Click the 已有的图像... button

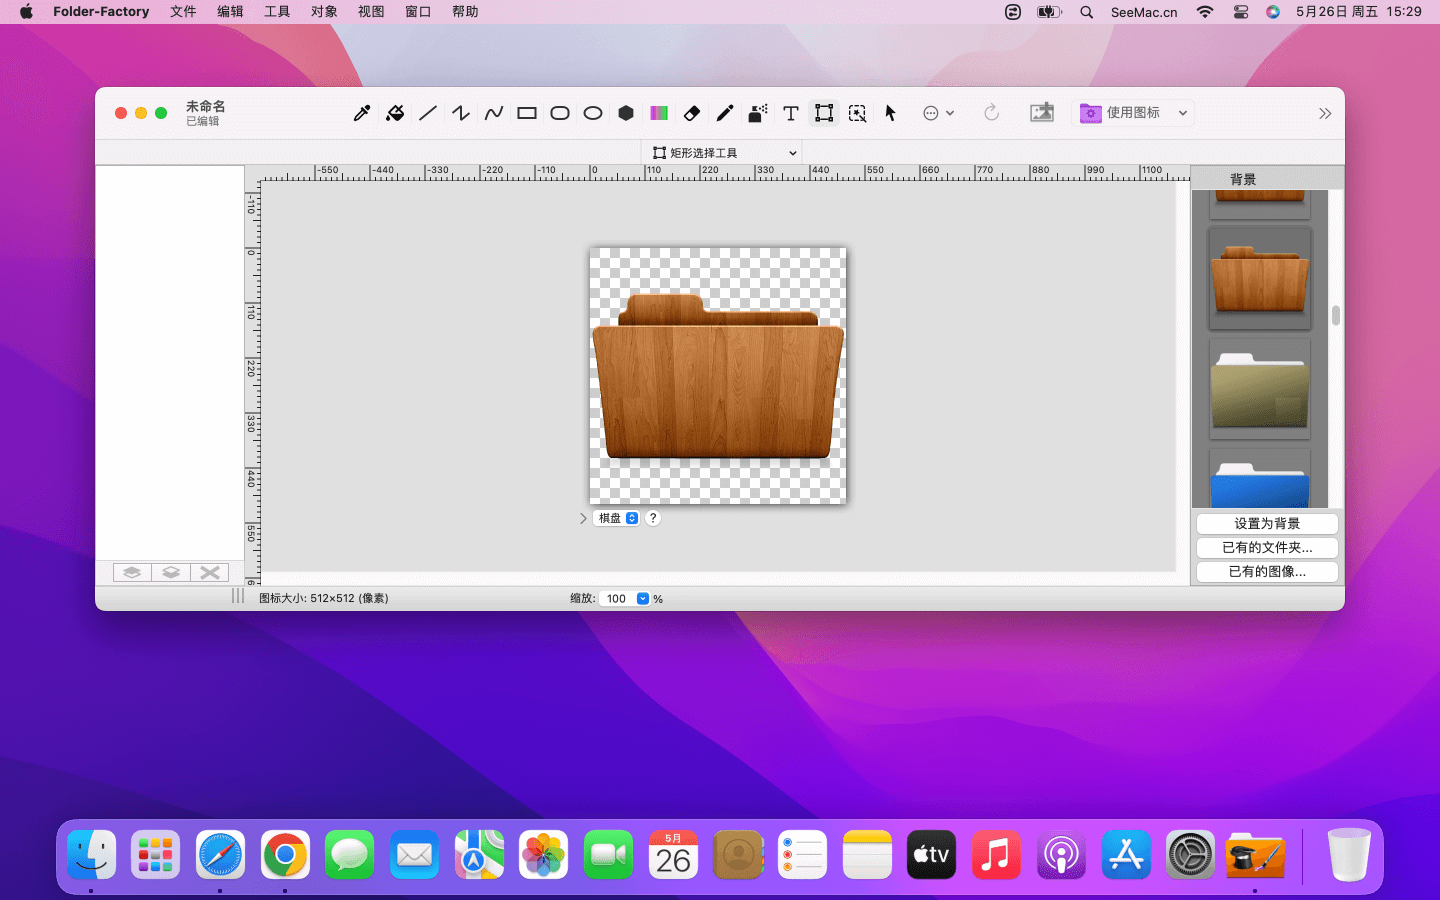pos(1267,572)
